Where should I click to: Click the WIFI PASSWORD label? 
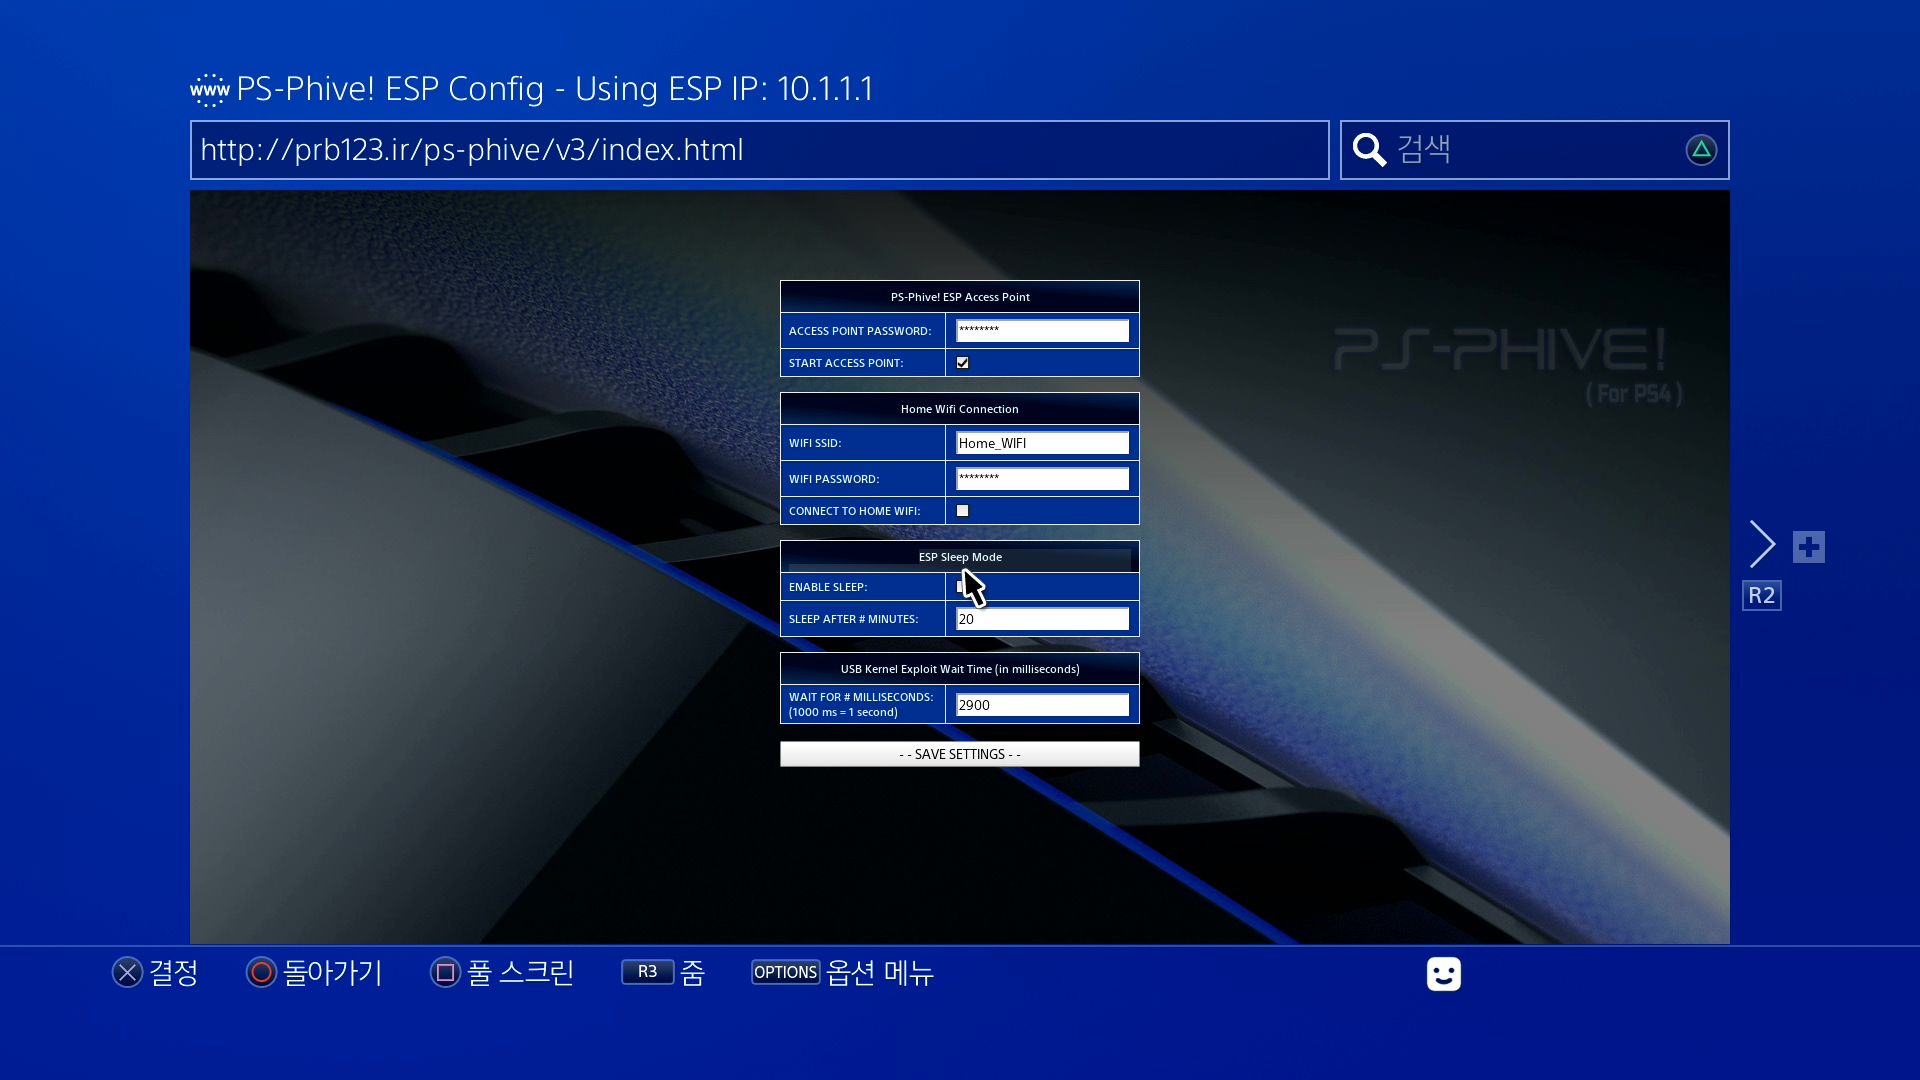(x=834, y=479)
